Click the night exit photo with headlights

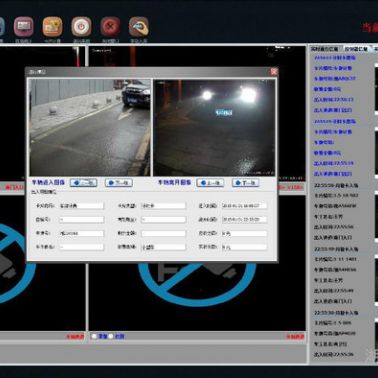coord(214,128)
